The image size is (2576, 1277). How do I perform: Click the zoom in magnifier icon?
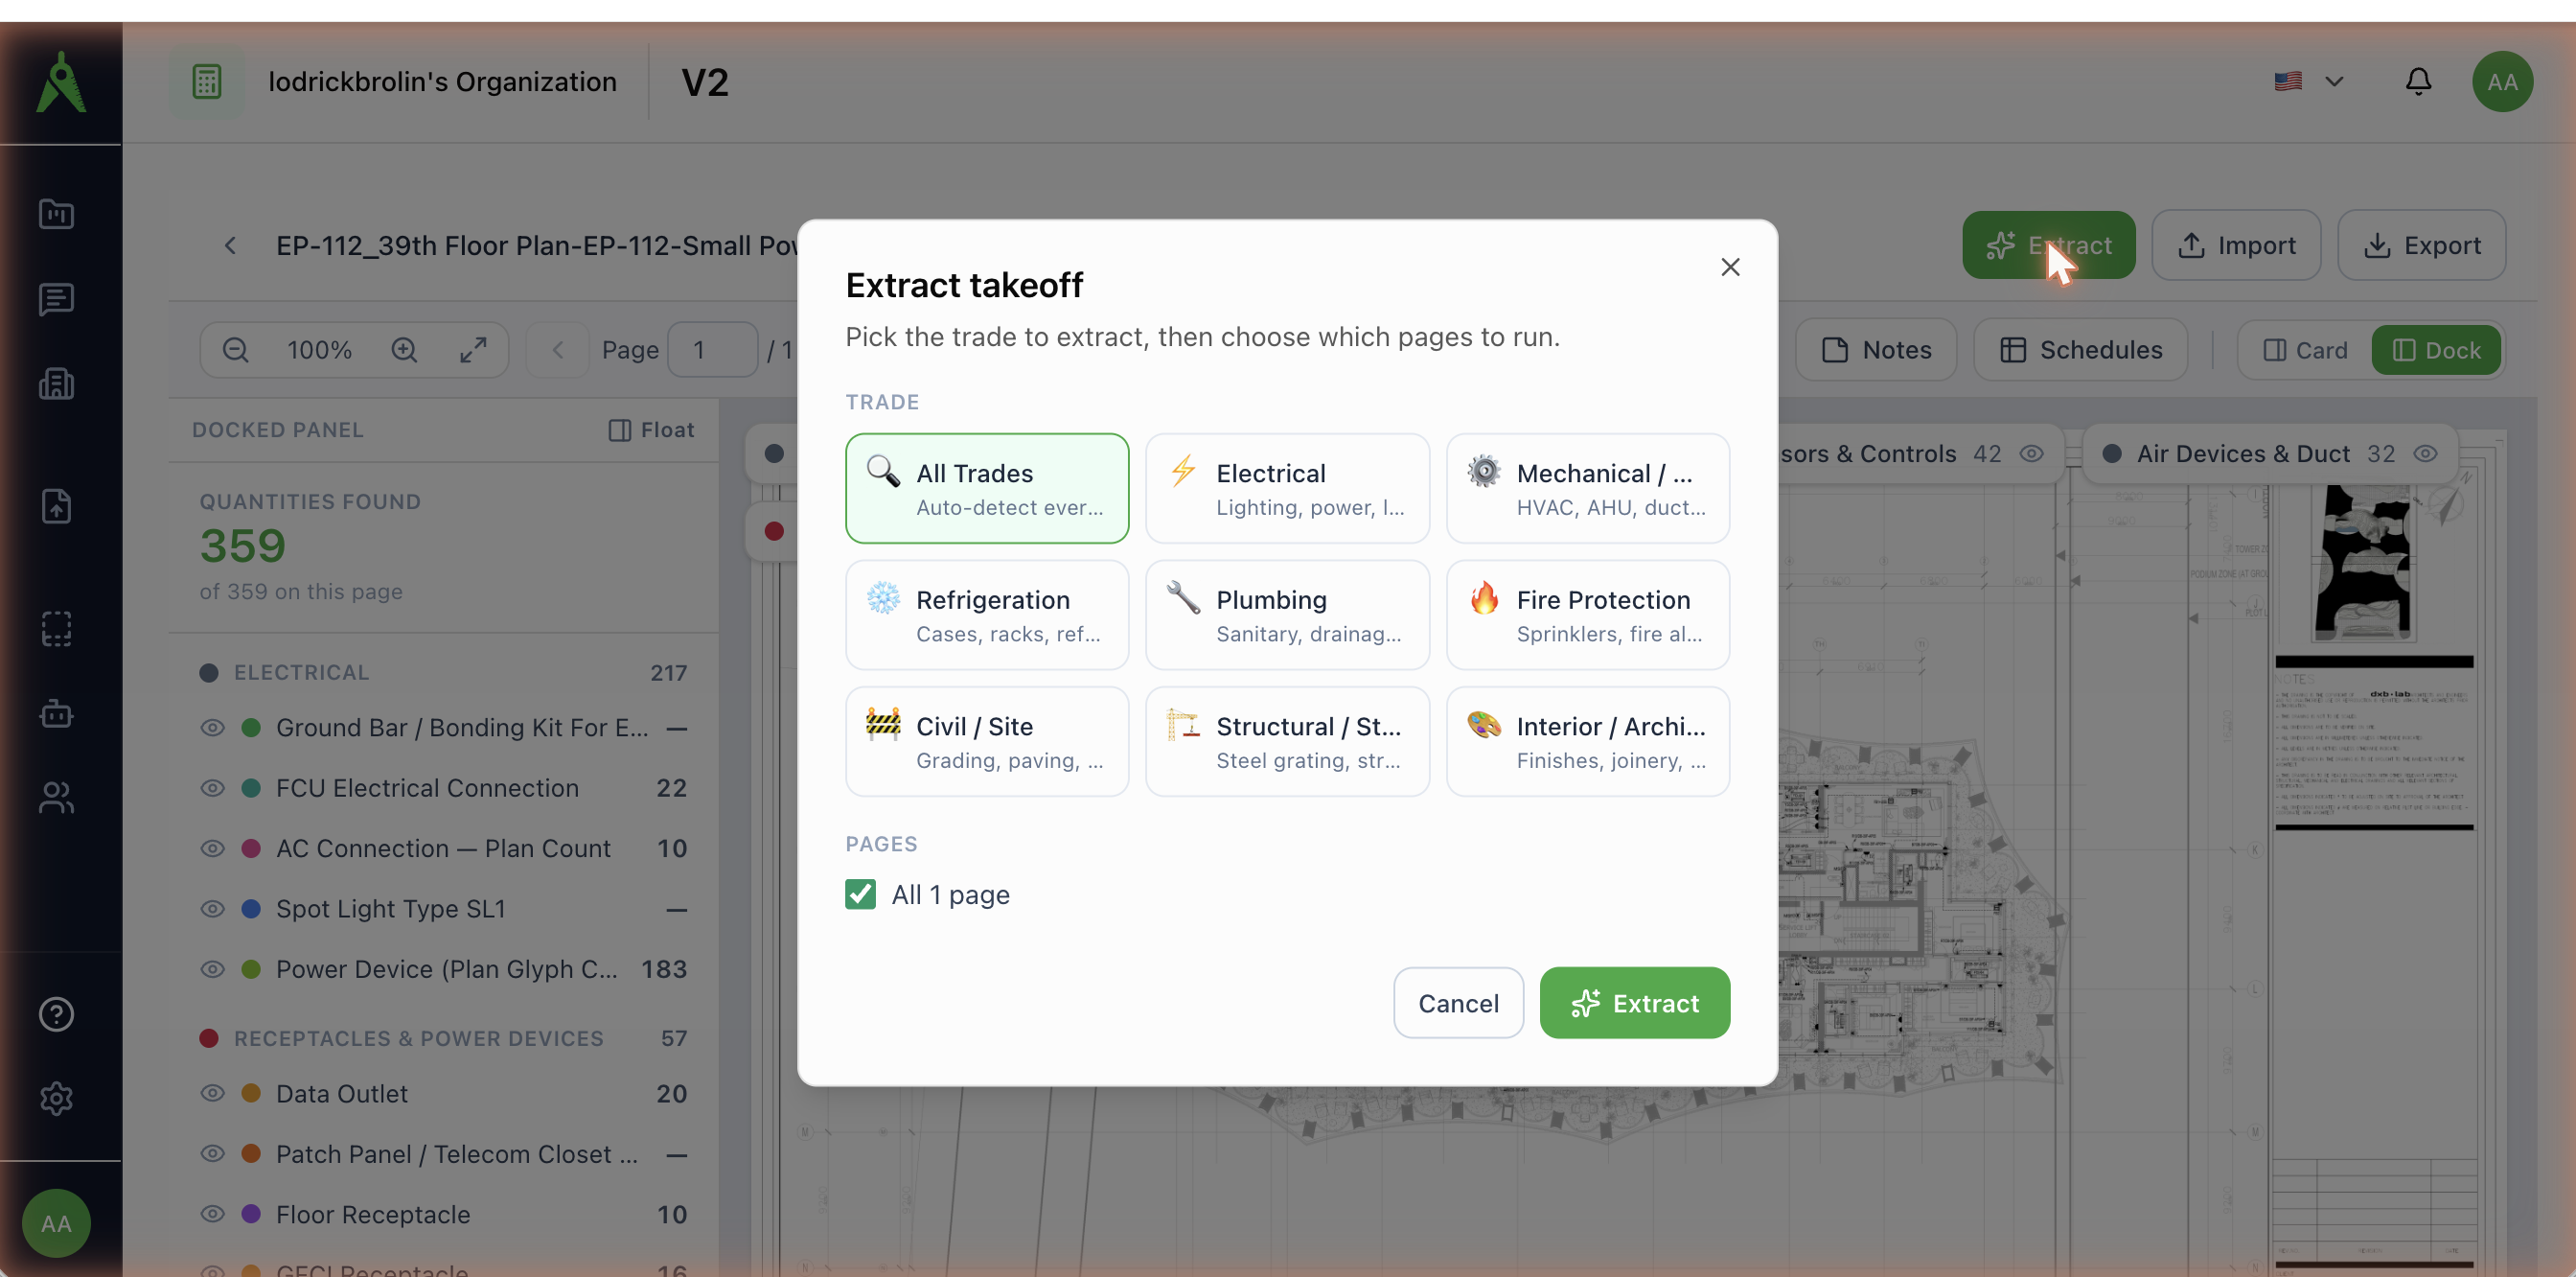(404, 350)
